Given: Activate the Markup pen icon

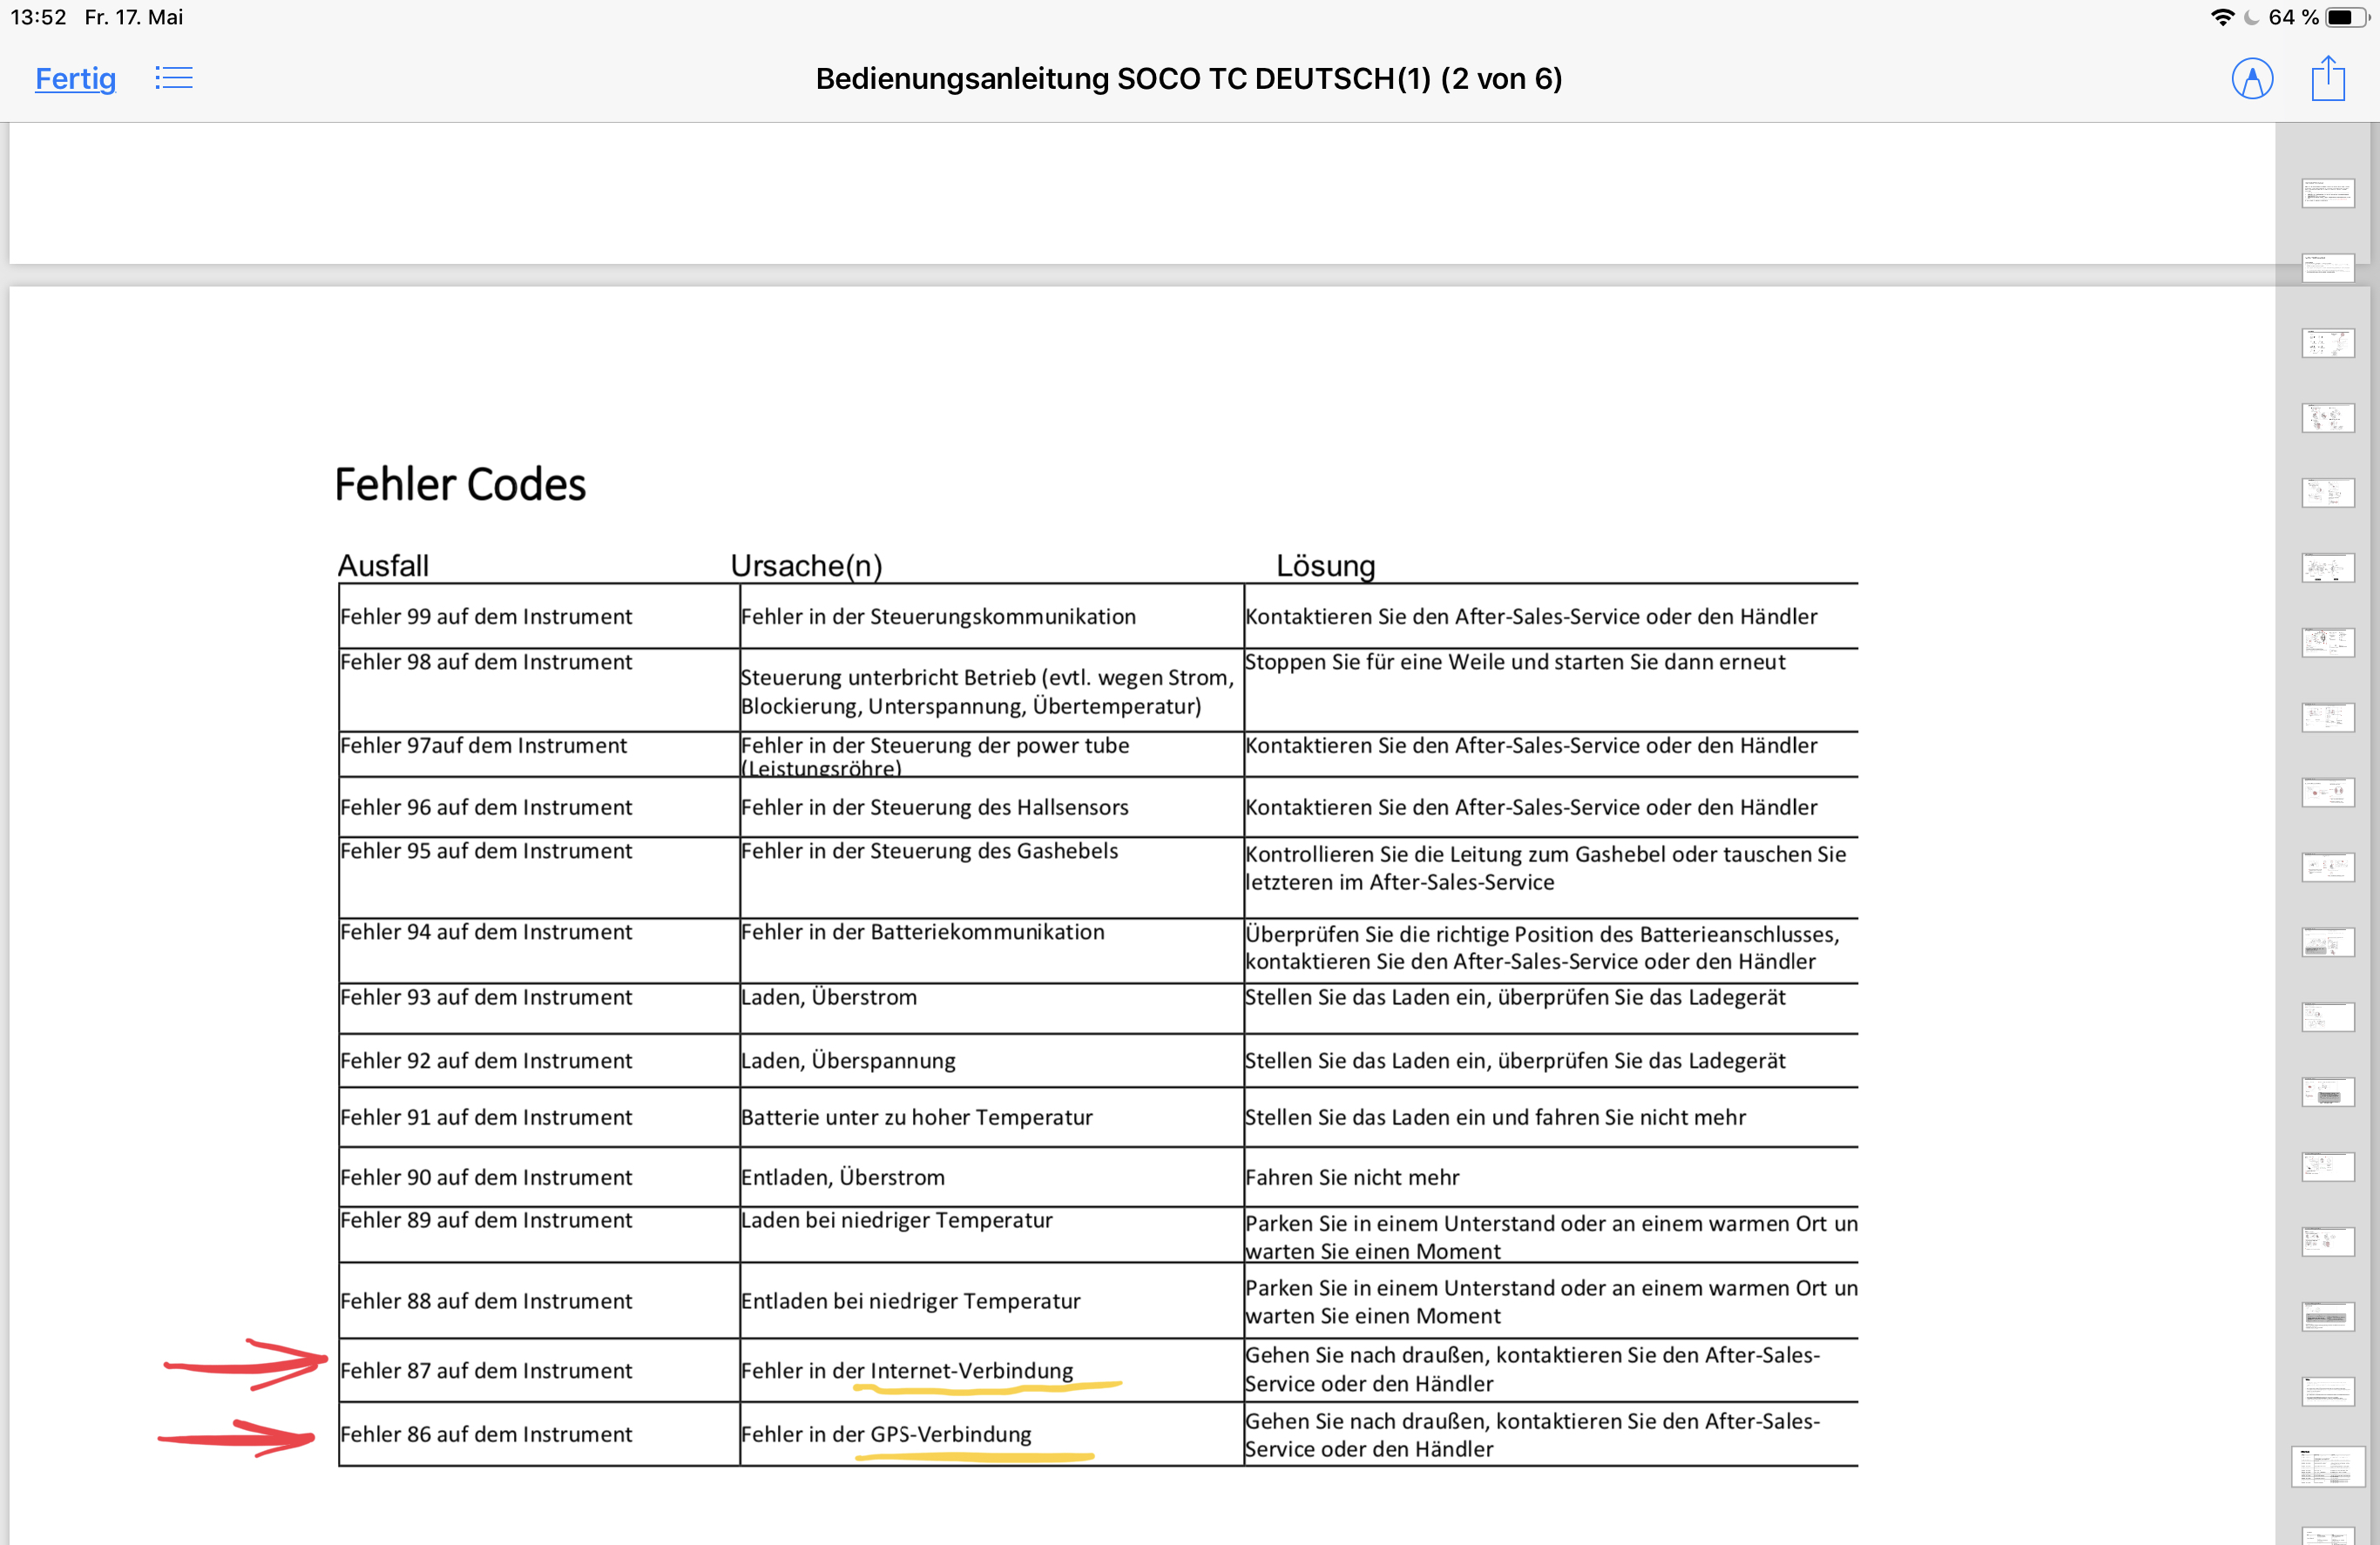Looking at the screenshot, I should 2252,78.
